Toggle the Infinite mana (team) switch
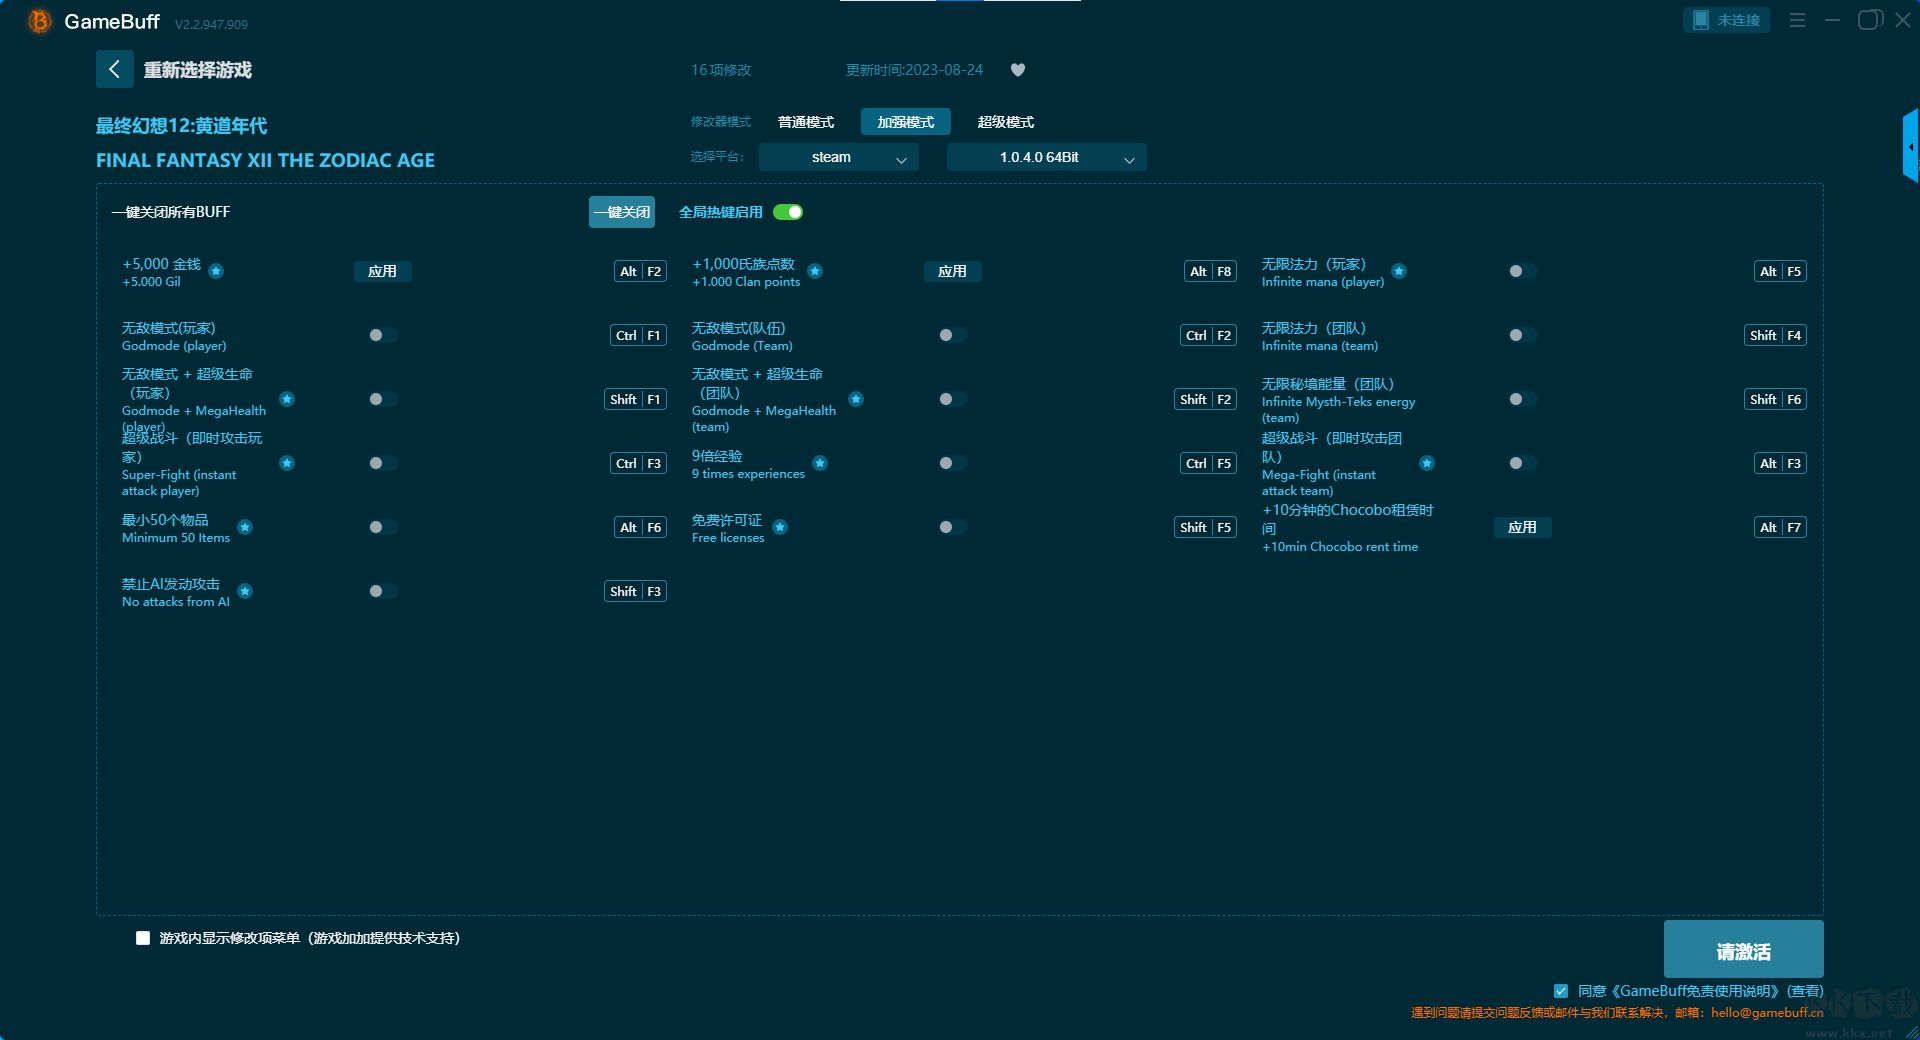Screen dimensions: 1920x1040 click(x=1522, y=335)
